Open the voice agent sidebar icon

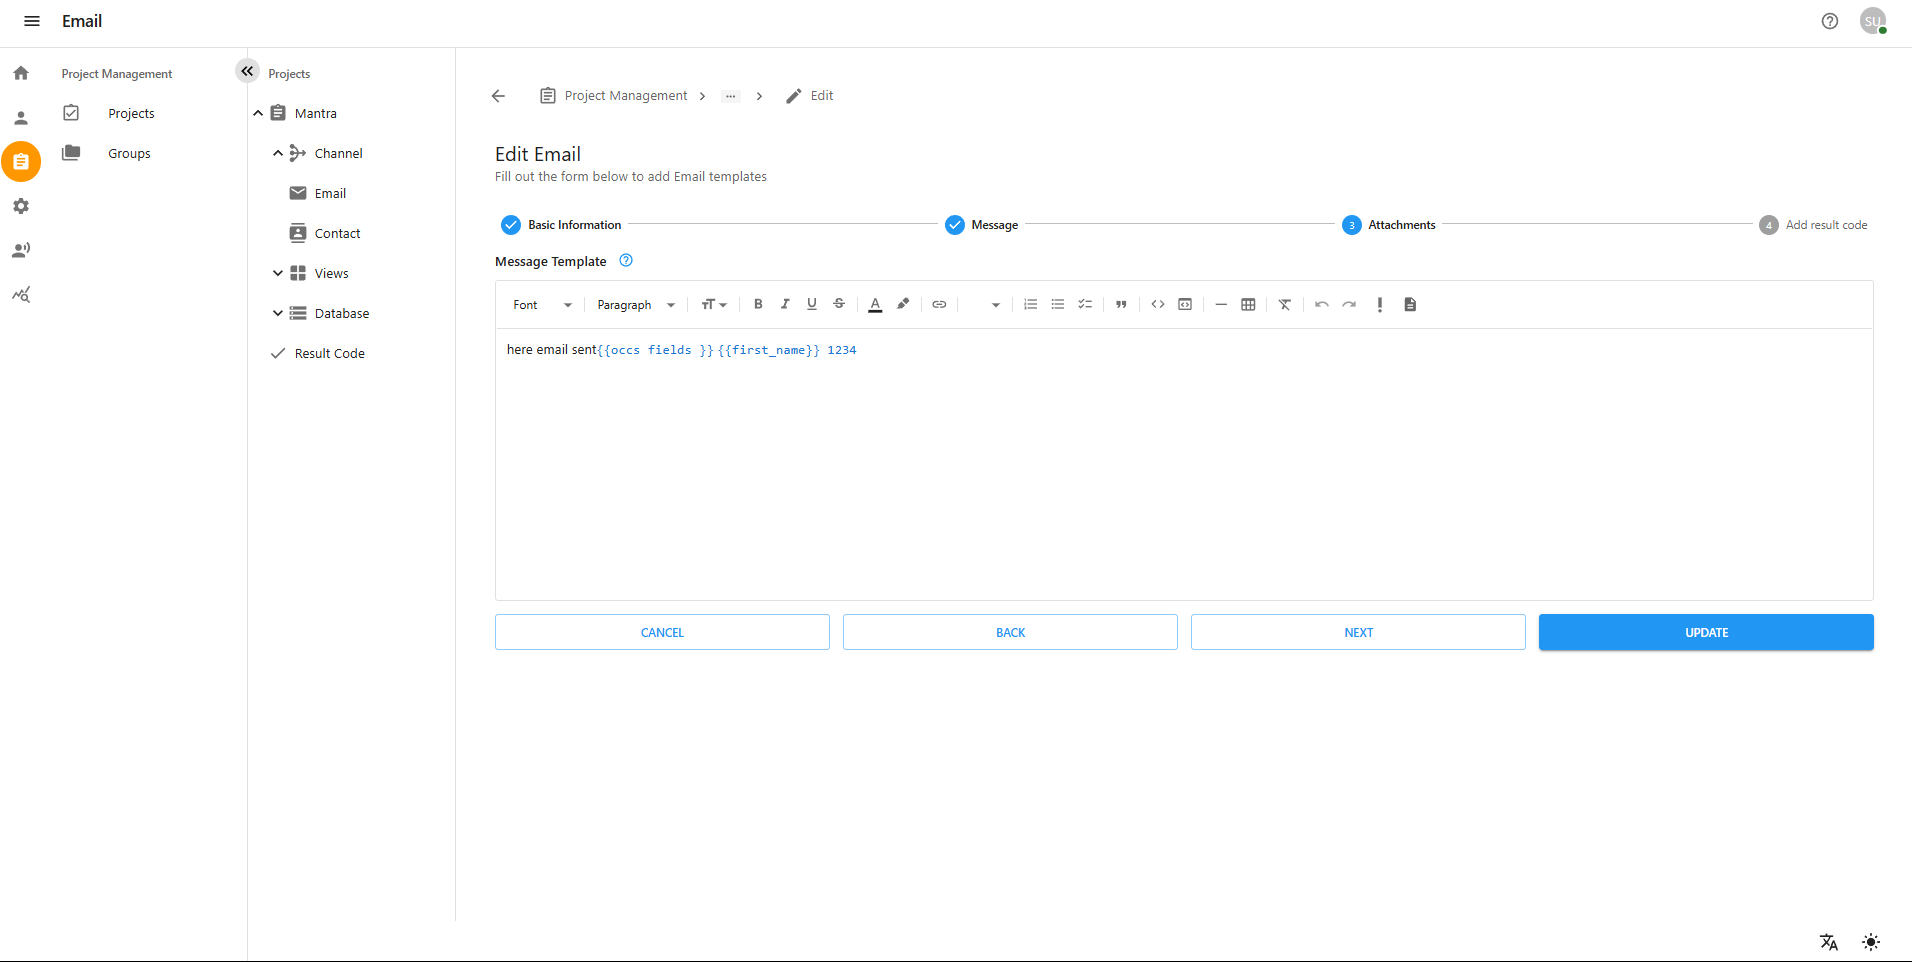21,250
